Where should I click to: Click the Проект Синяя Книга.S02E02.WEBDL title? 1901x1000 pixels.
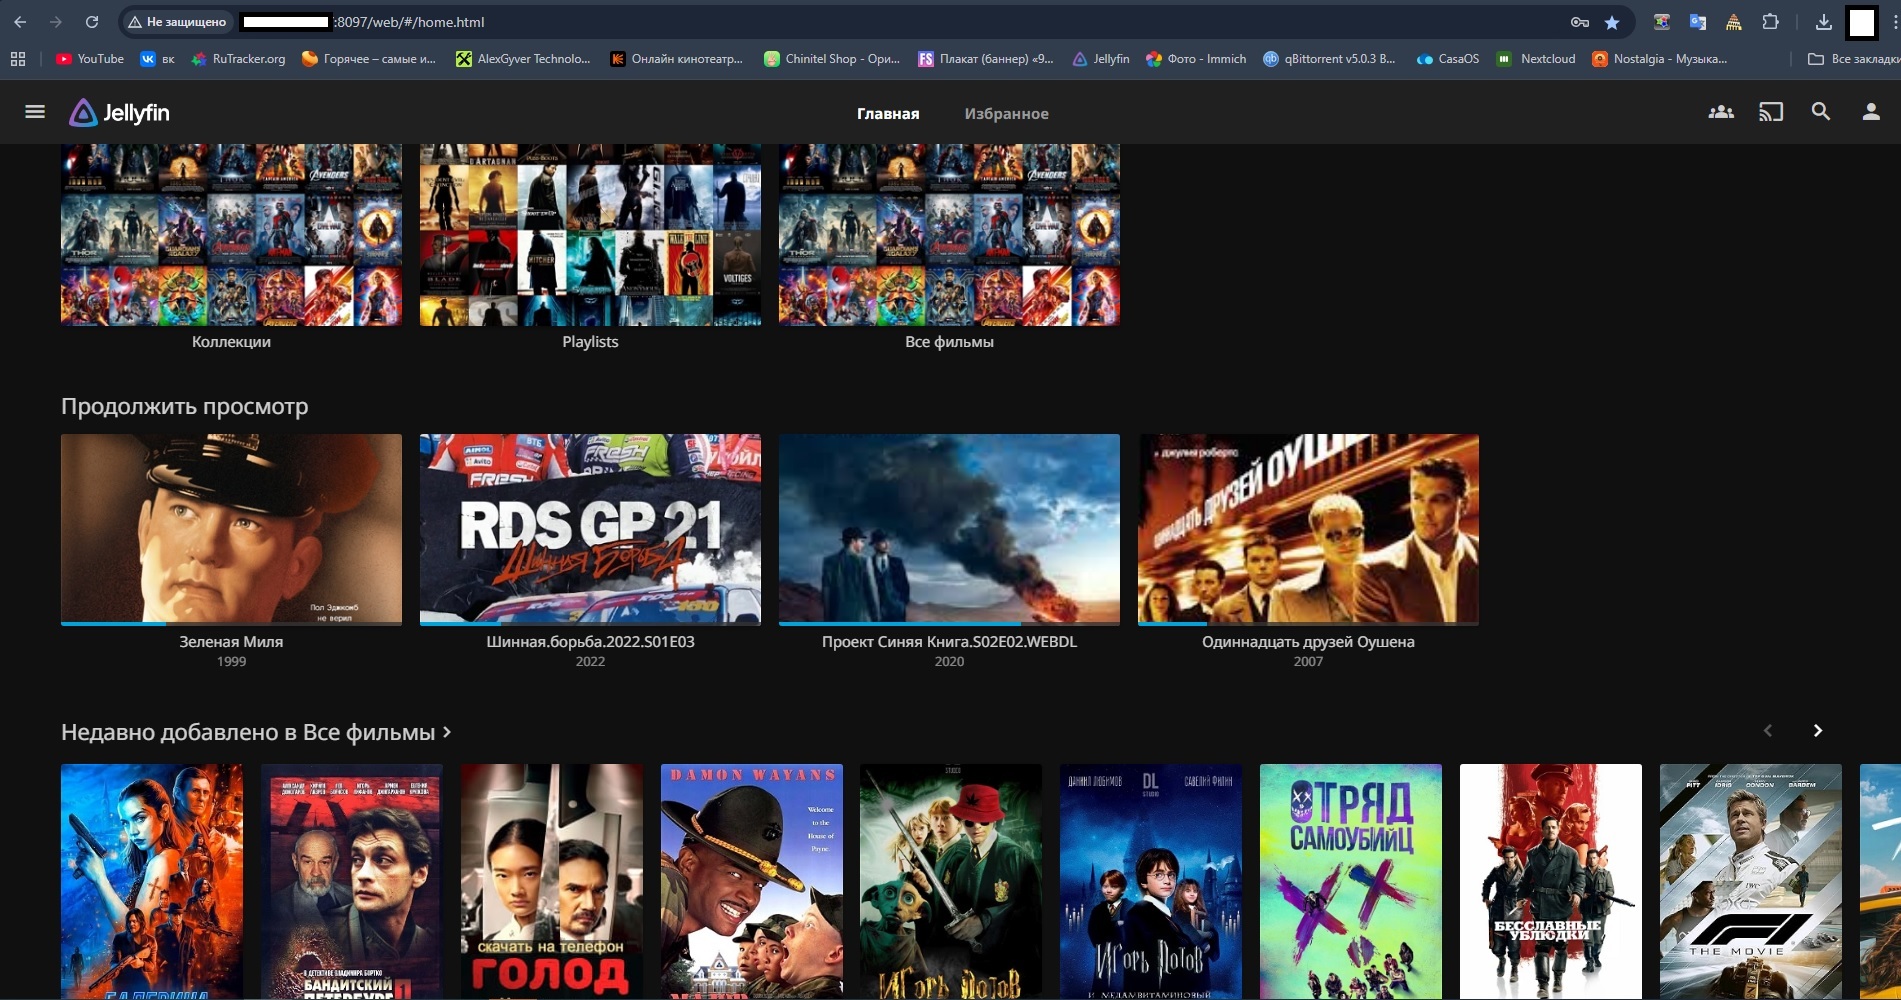[949, 642]
